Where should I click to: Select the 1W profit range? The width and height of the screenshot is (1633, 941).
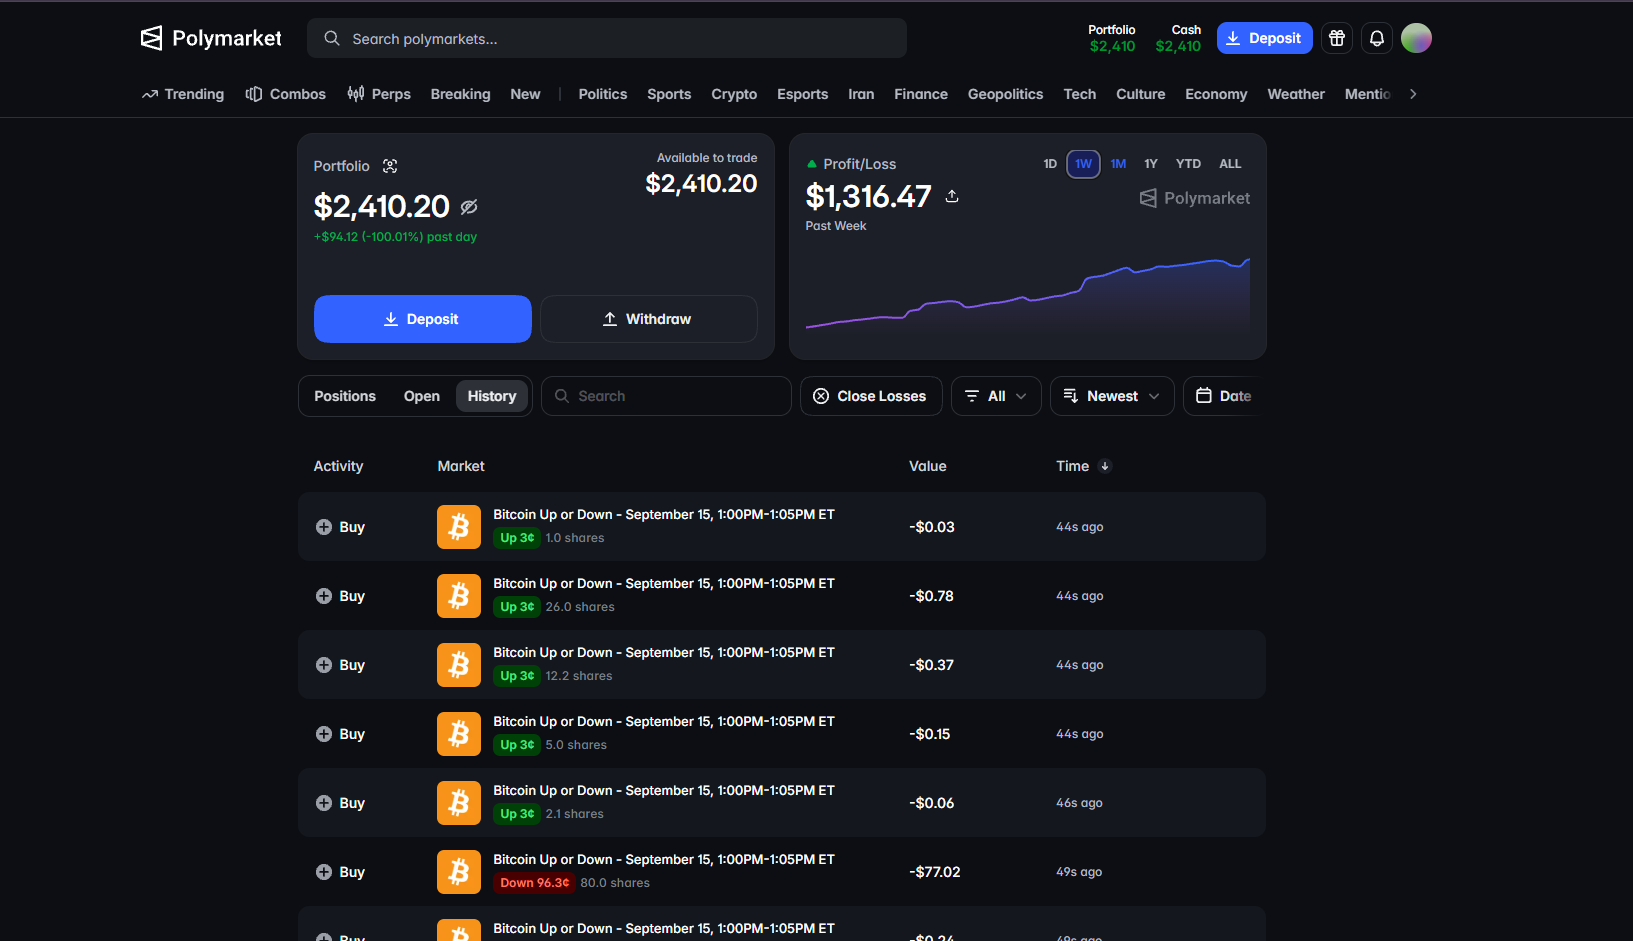pyautogui.click(x=1083, y=164)
